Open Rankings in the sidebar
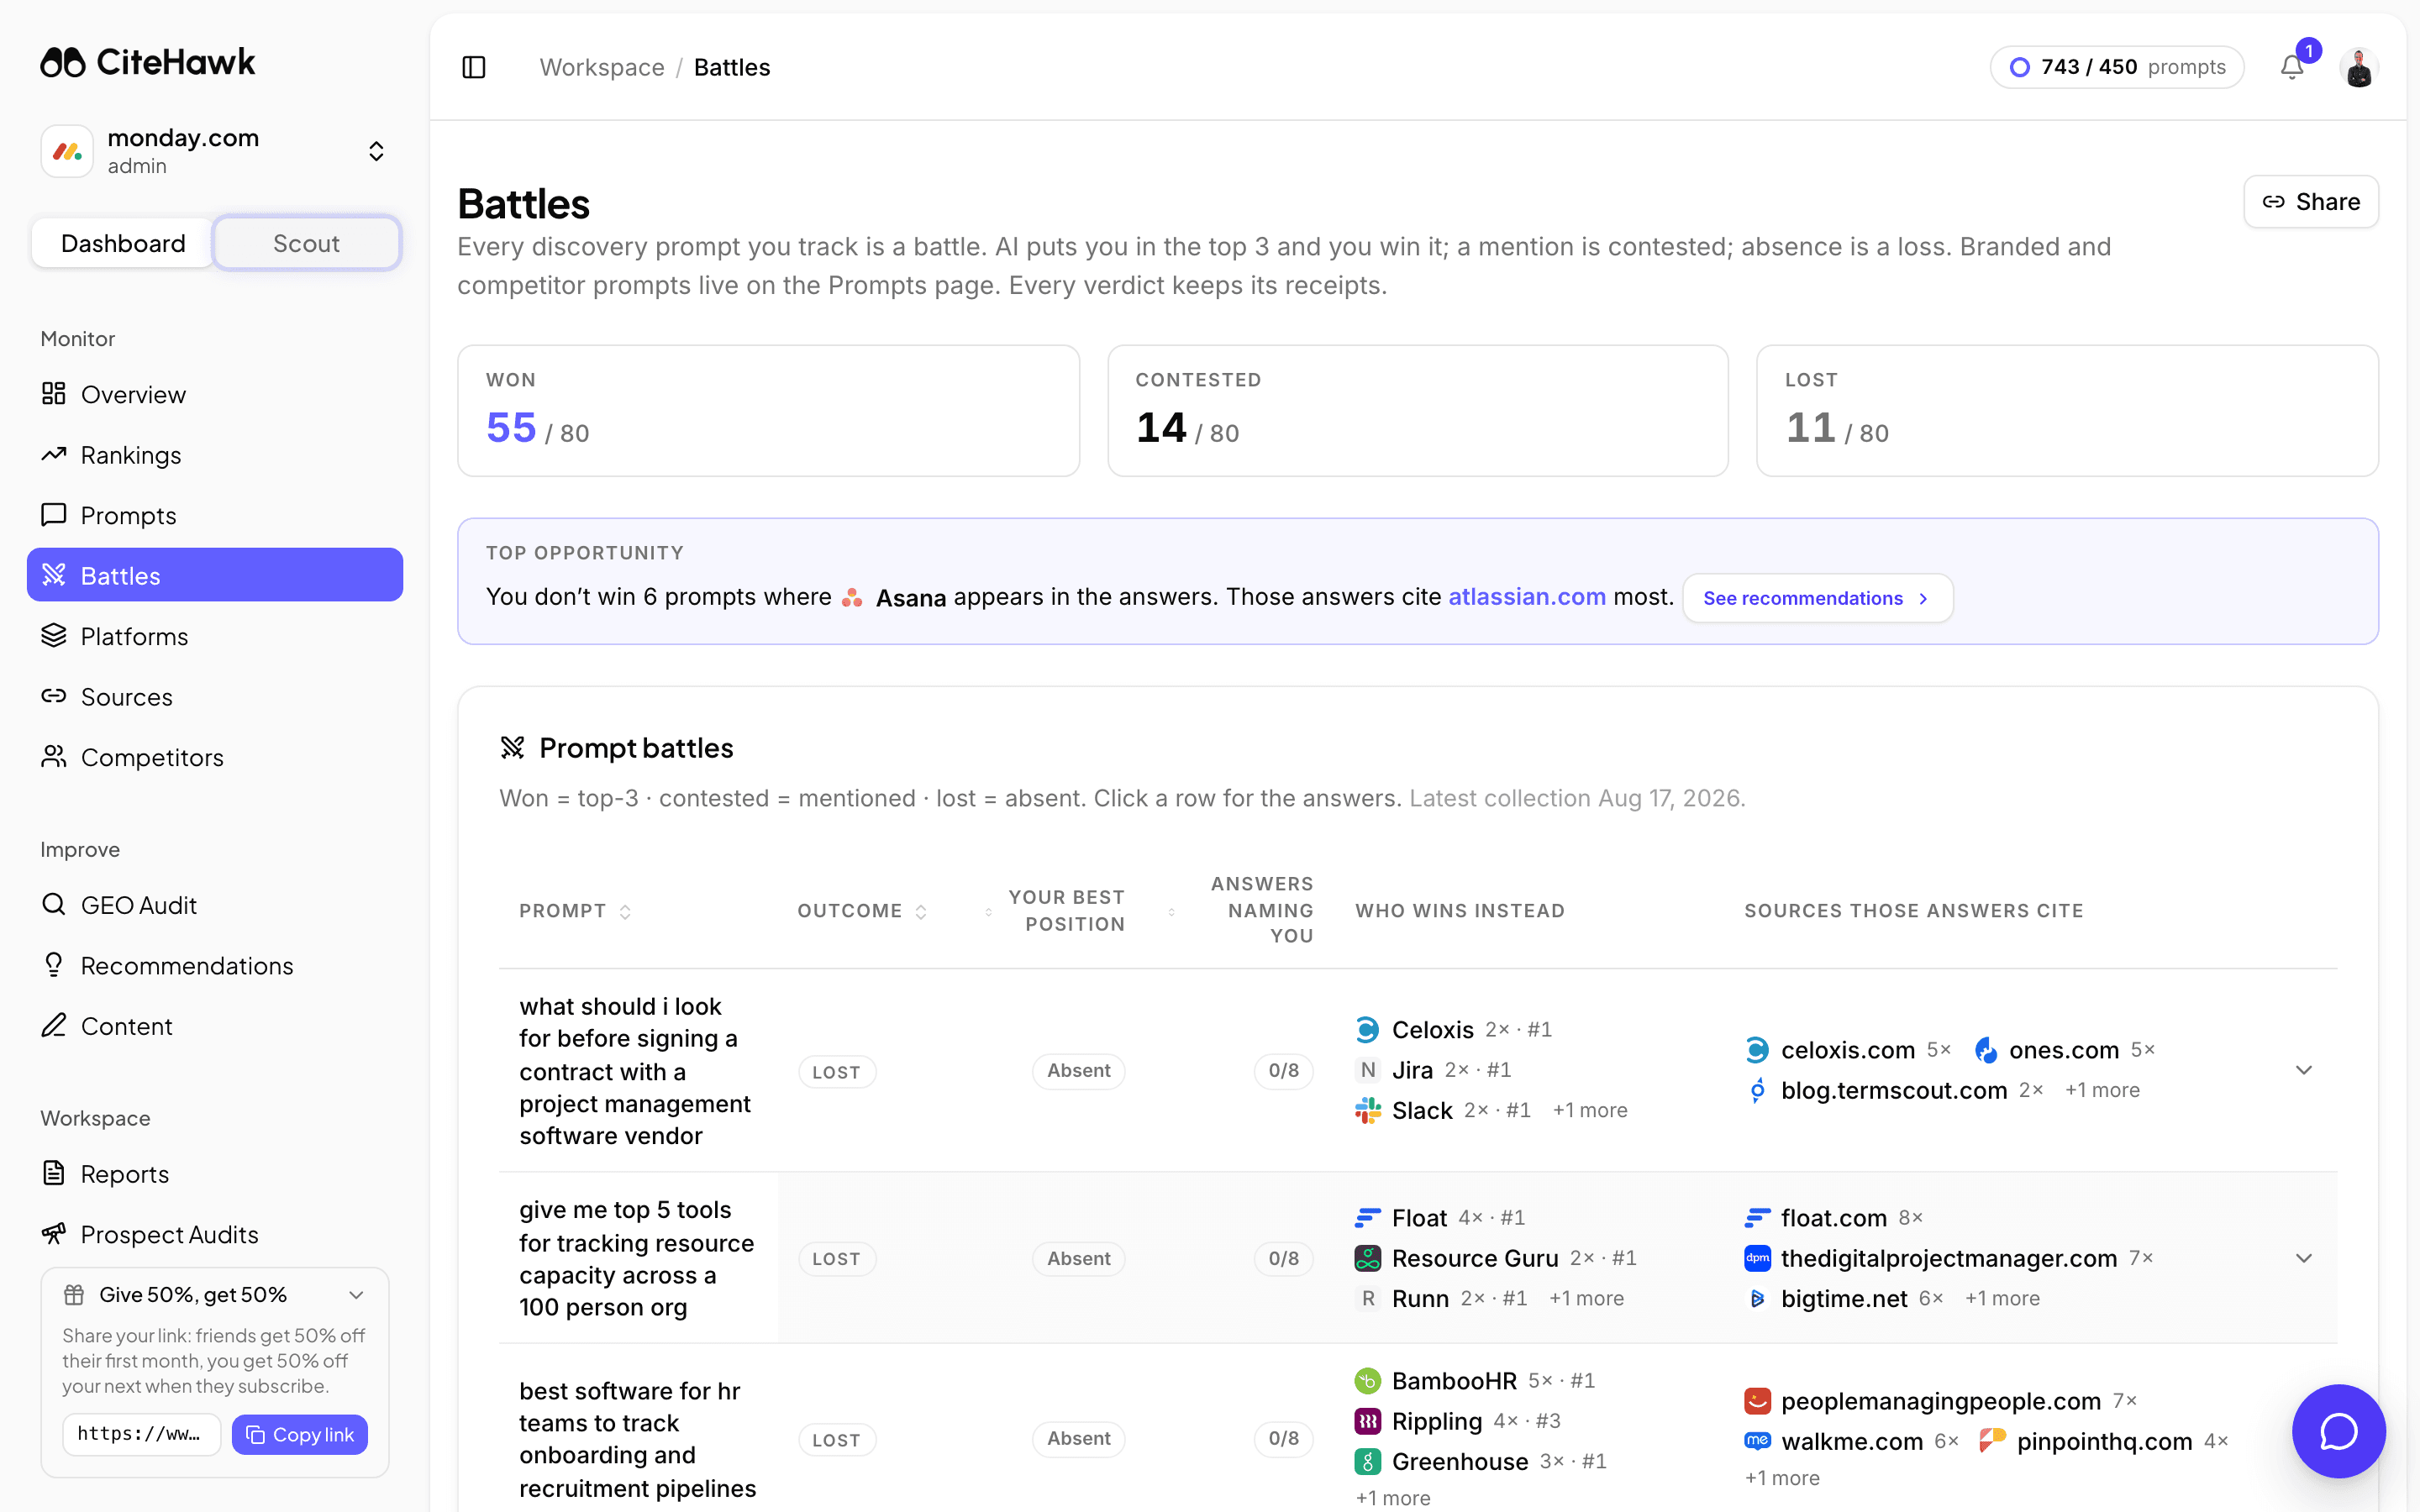The height and width of the screenshot is (1512, 2420). pyautogui.click(x=215, y=455)
